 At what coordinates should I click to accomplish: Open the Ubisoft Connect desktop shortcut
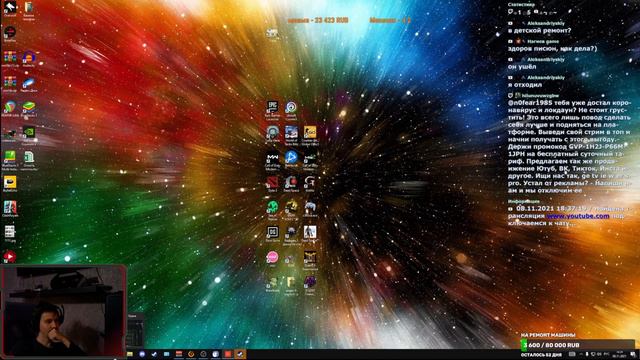291,109
